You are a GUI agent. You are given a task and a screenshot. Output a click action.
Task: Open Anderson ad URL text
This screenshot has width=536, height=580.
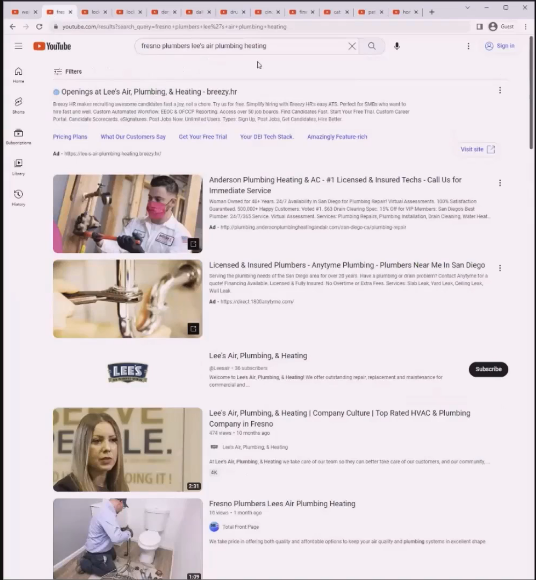click(313, 227)
